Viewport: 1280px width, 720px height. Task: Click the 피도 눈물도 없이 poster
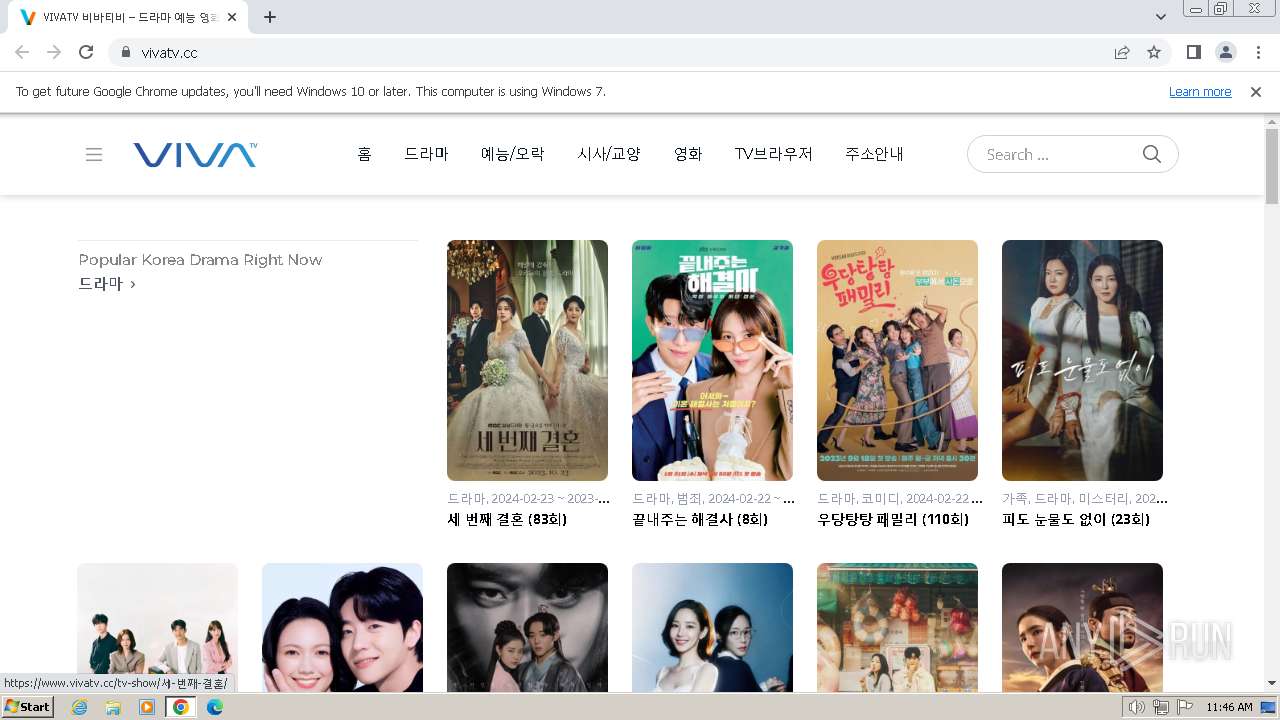coord(1082,360)
